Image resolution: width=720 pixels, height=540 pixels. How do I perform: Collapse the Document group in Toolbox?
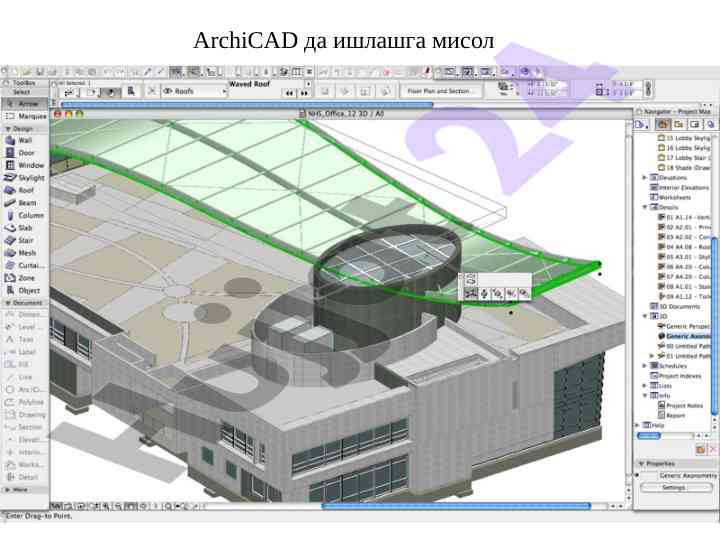pos(7,303)
